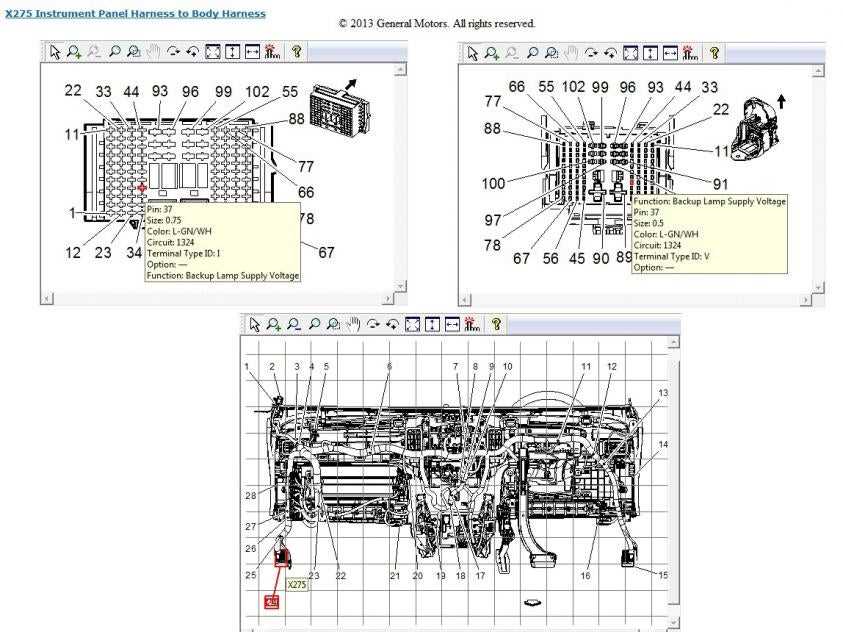Rotate clockwise in left connector viewer
Screen dimensions: 843x632
click(173, 52)
